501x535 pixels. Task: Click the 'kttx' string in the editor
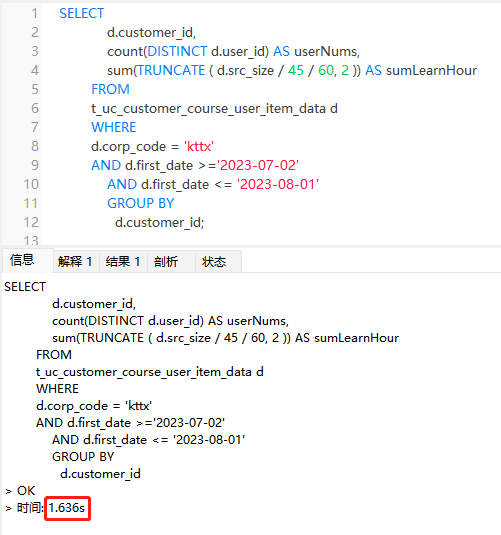[199, 146]
